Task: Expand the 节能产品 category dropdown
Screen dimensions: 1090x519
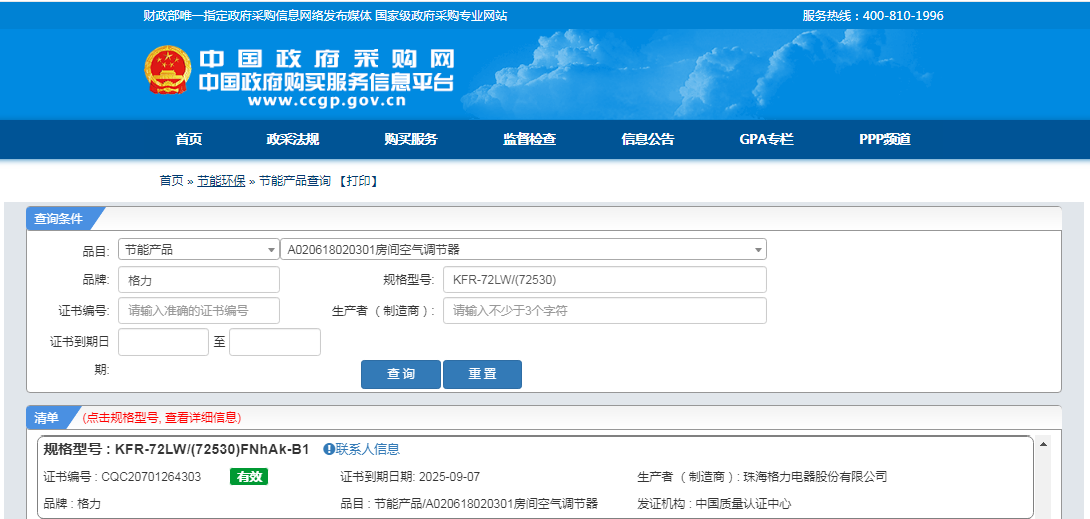Action: click(199, 249)
